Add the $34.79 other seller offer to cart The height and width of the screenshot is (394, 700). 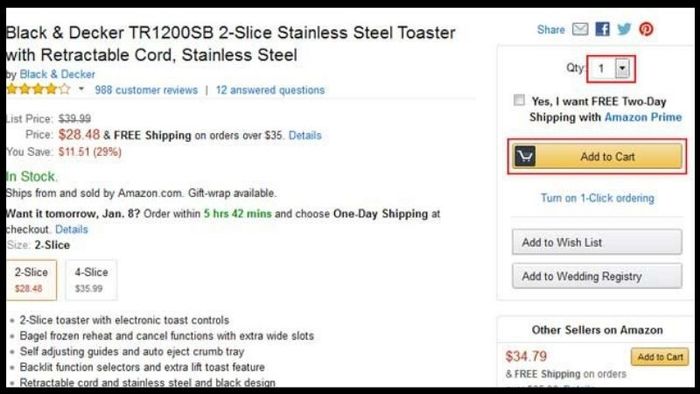click(x=660, y=357)
